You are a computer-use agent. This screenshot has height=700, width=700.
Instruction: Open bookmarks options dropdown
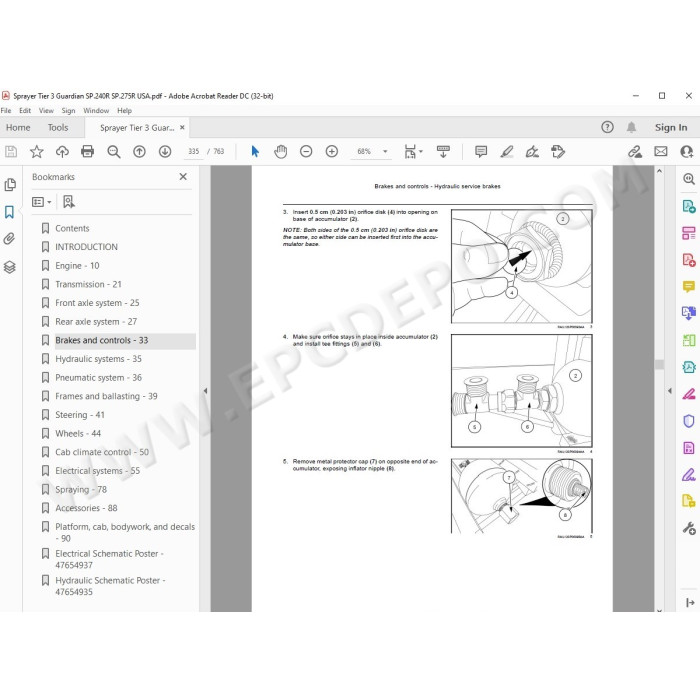click(42, 202)
